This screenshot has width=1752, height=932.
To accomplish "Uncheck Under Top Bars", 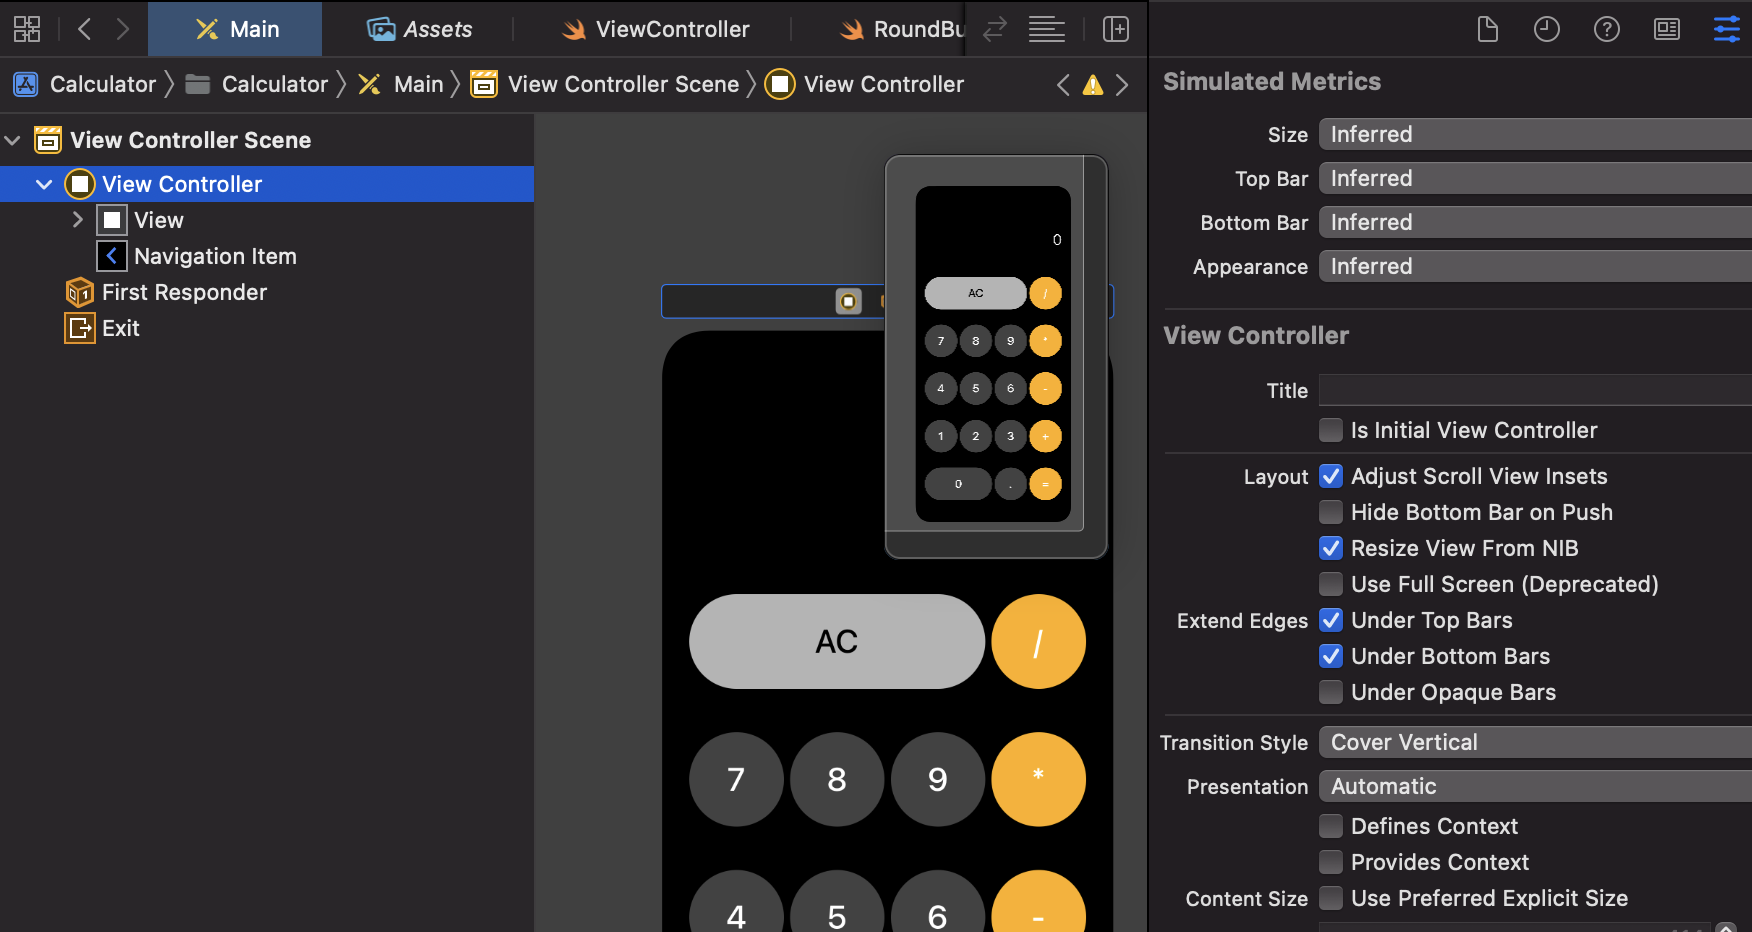I will [x=1331, y=620].
